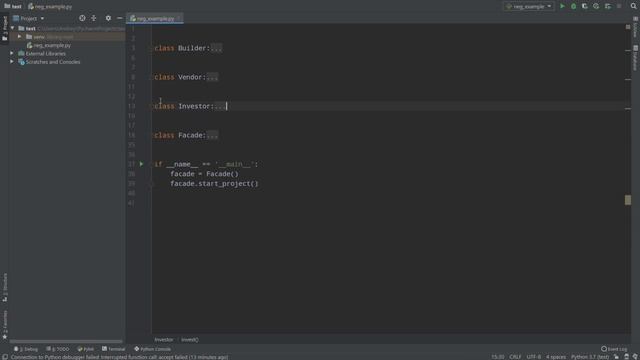Viewport: 640px width, 360px height.
Task: Click the horizontal scrollbar of Project panel
Action: [66, 341]
